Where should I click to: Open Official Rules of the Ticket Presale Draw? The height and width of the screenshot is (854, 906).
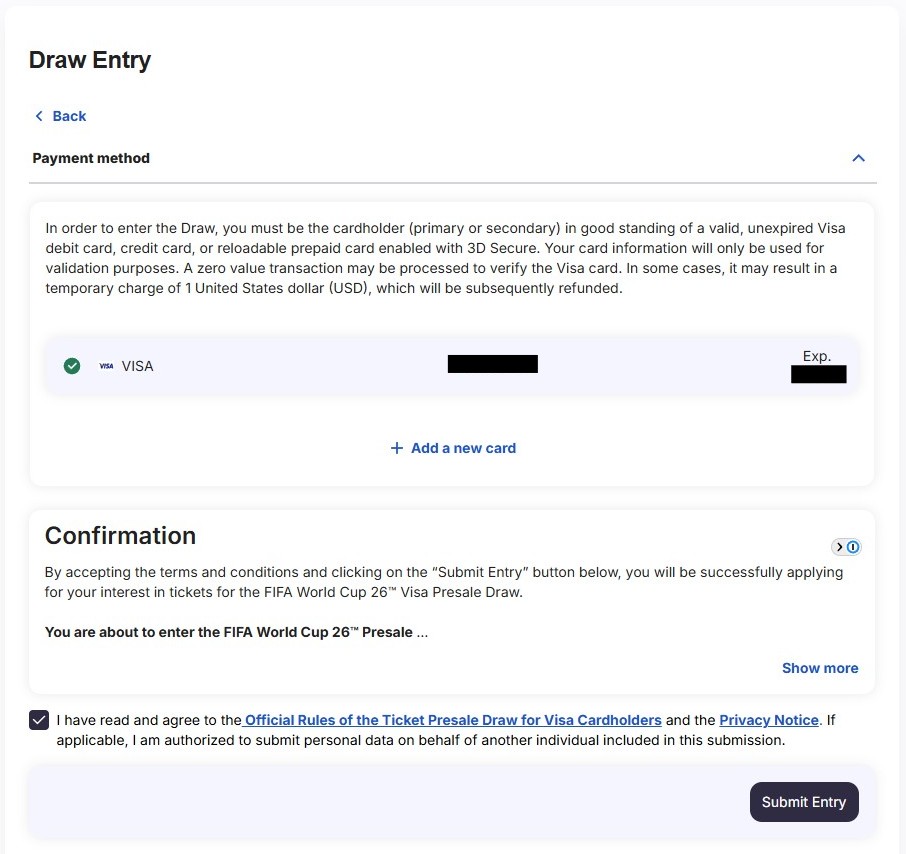tap(452, 720)
